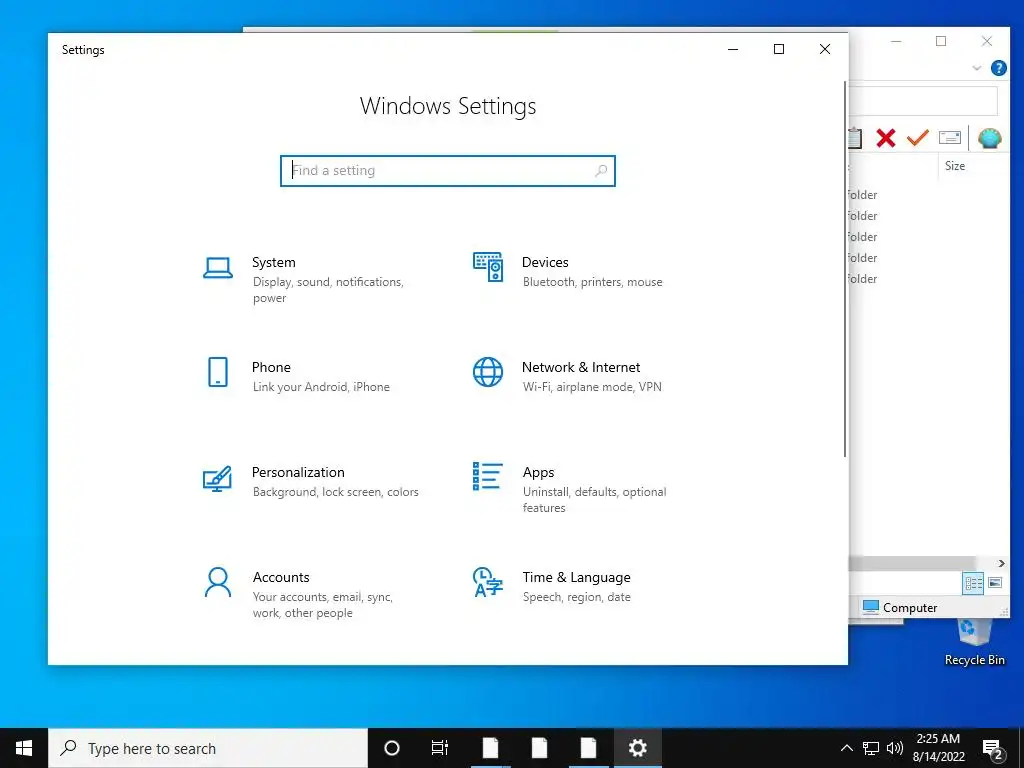Open Help via the blue question mark
Image resolution: width=1024 pixels, height=768 pixels.
pos(999,68)
